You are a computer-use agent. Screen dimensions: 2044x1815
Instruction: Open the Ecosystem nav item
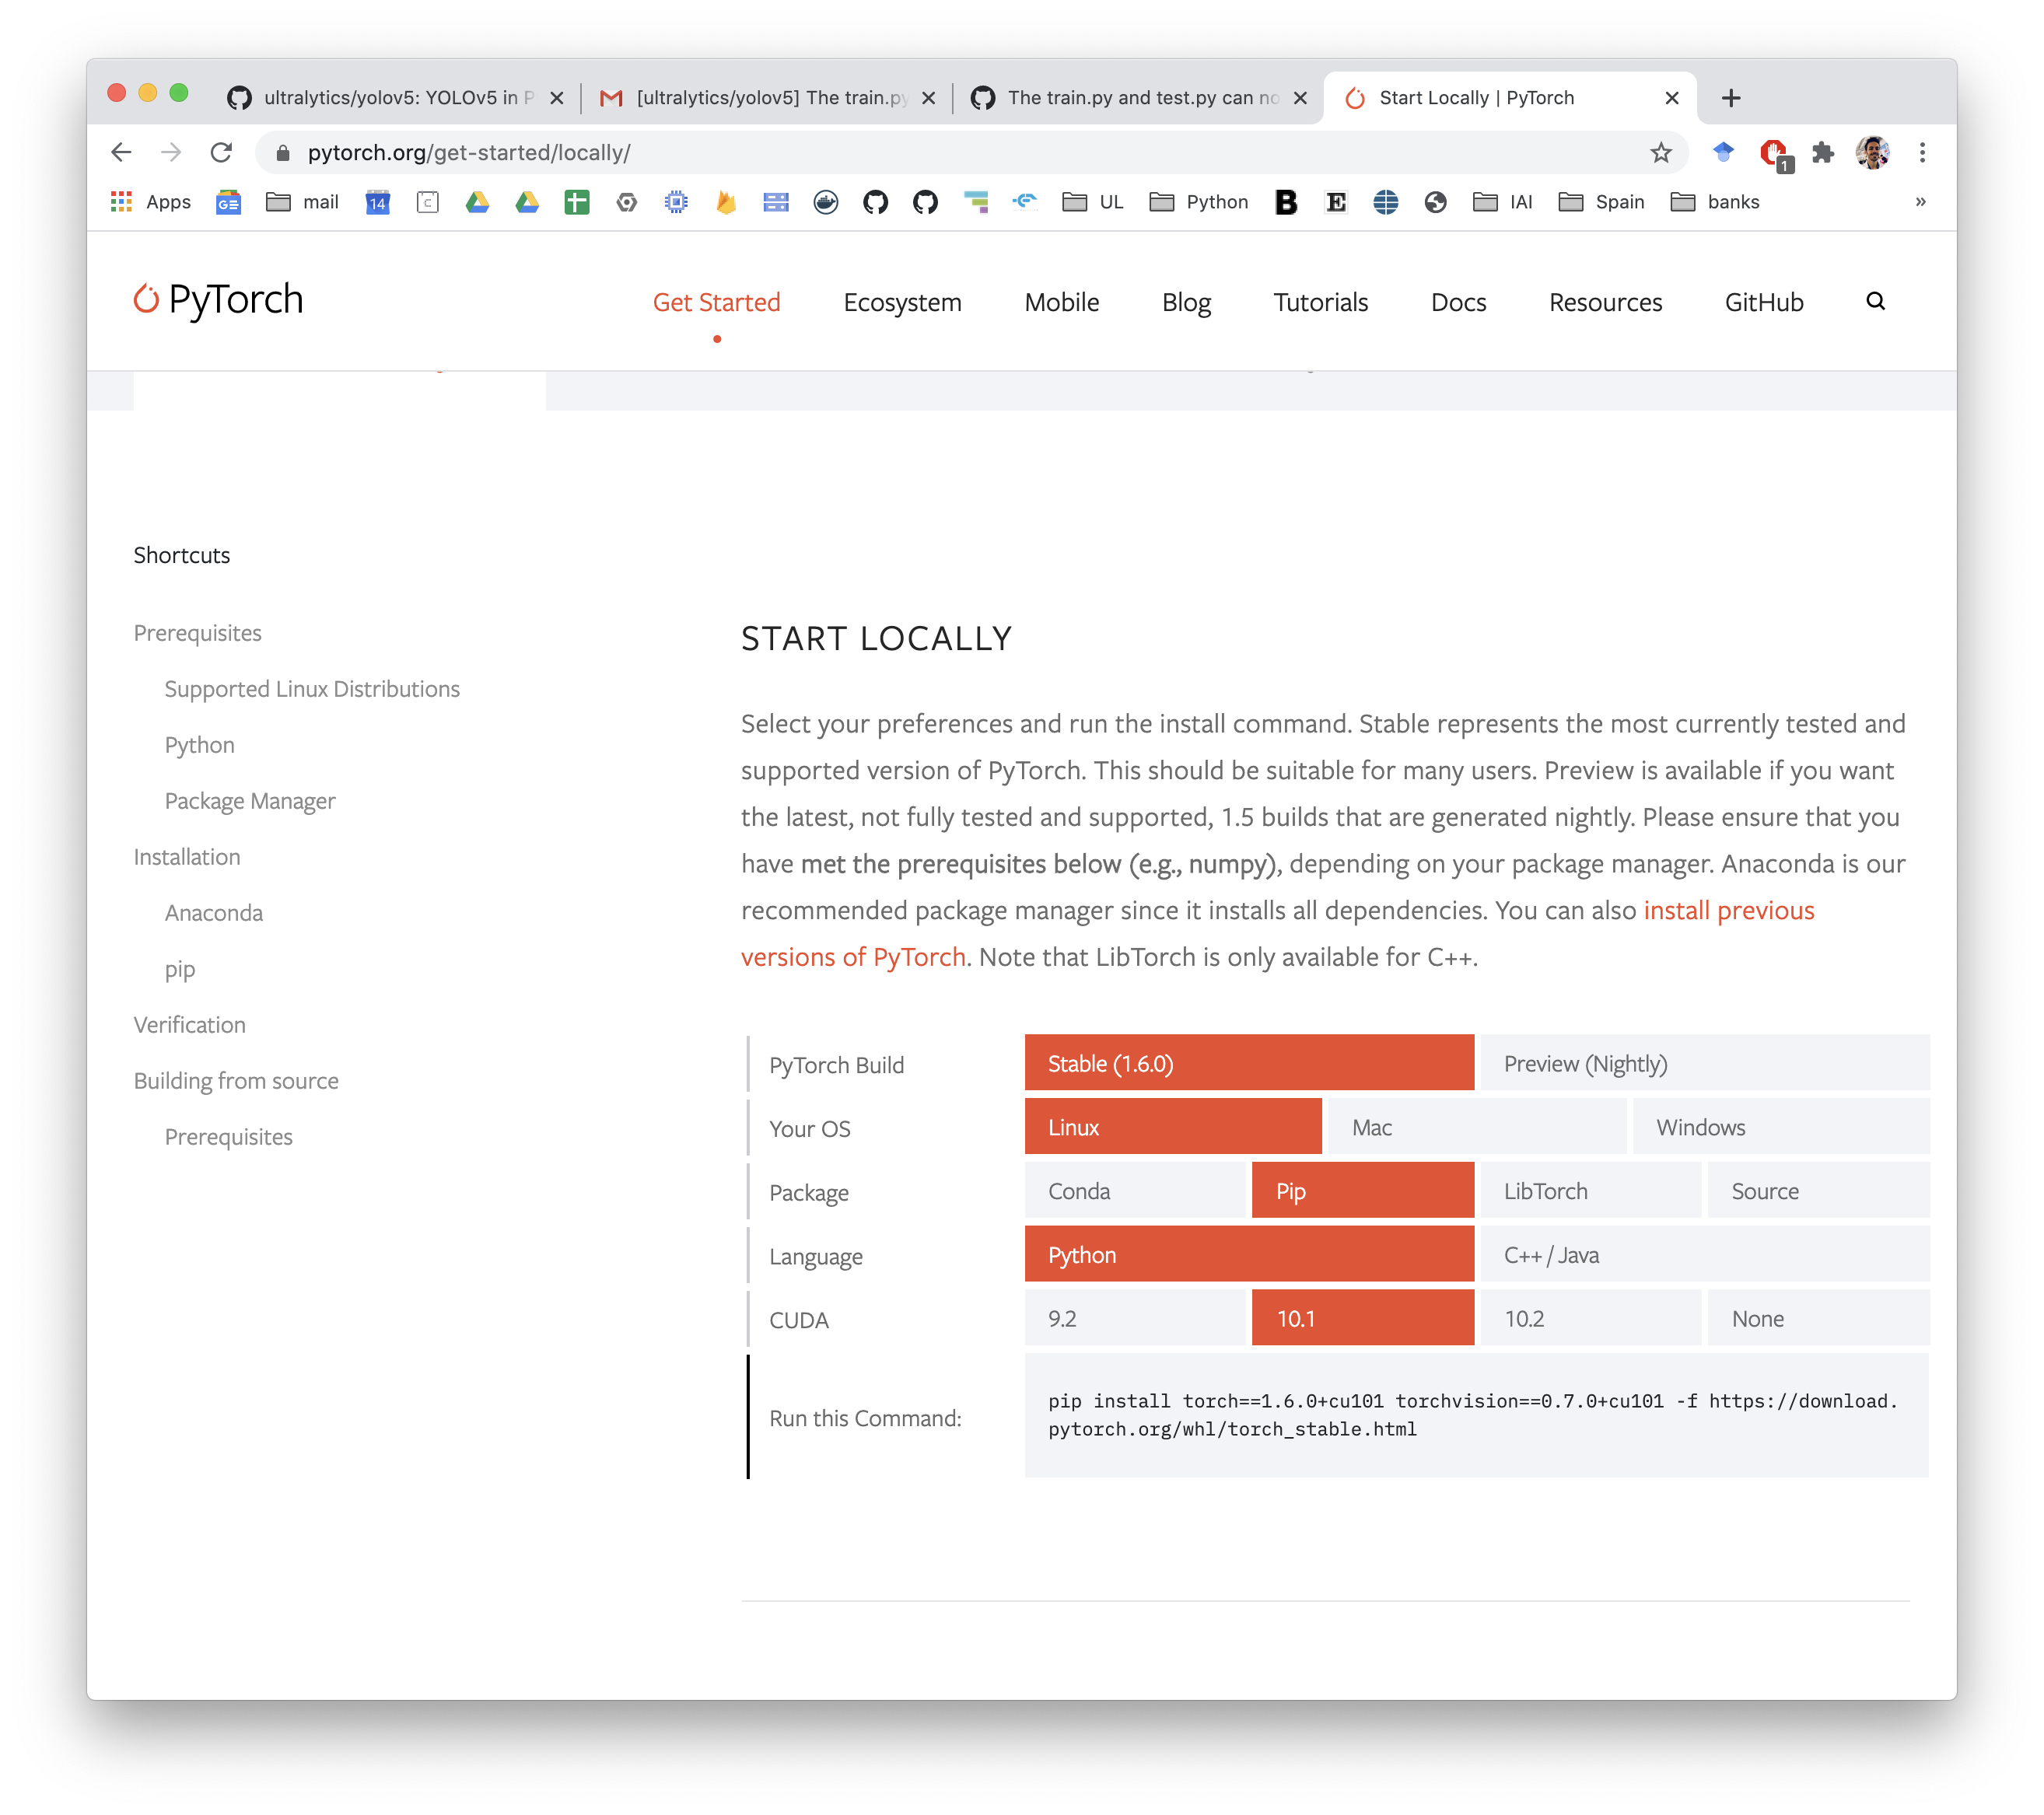click(x=902, y=302)
